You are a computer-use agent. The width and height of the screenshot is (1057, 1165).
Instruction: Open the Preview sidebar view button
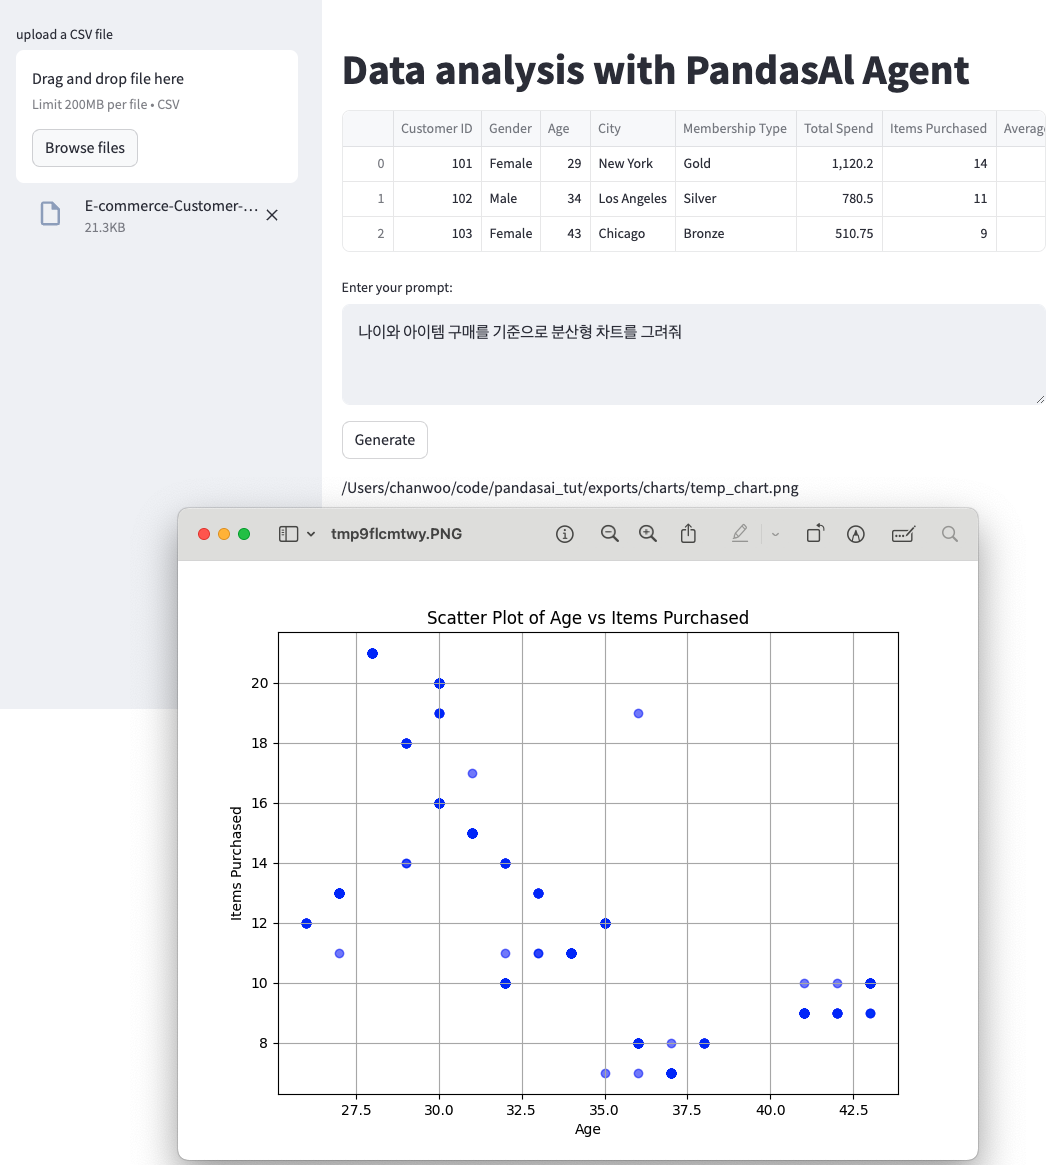288,534
